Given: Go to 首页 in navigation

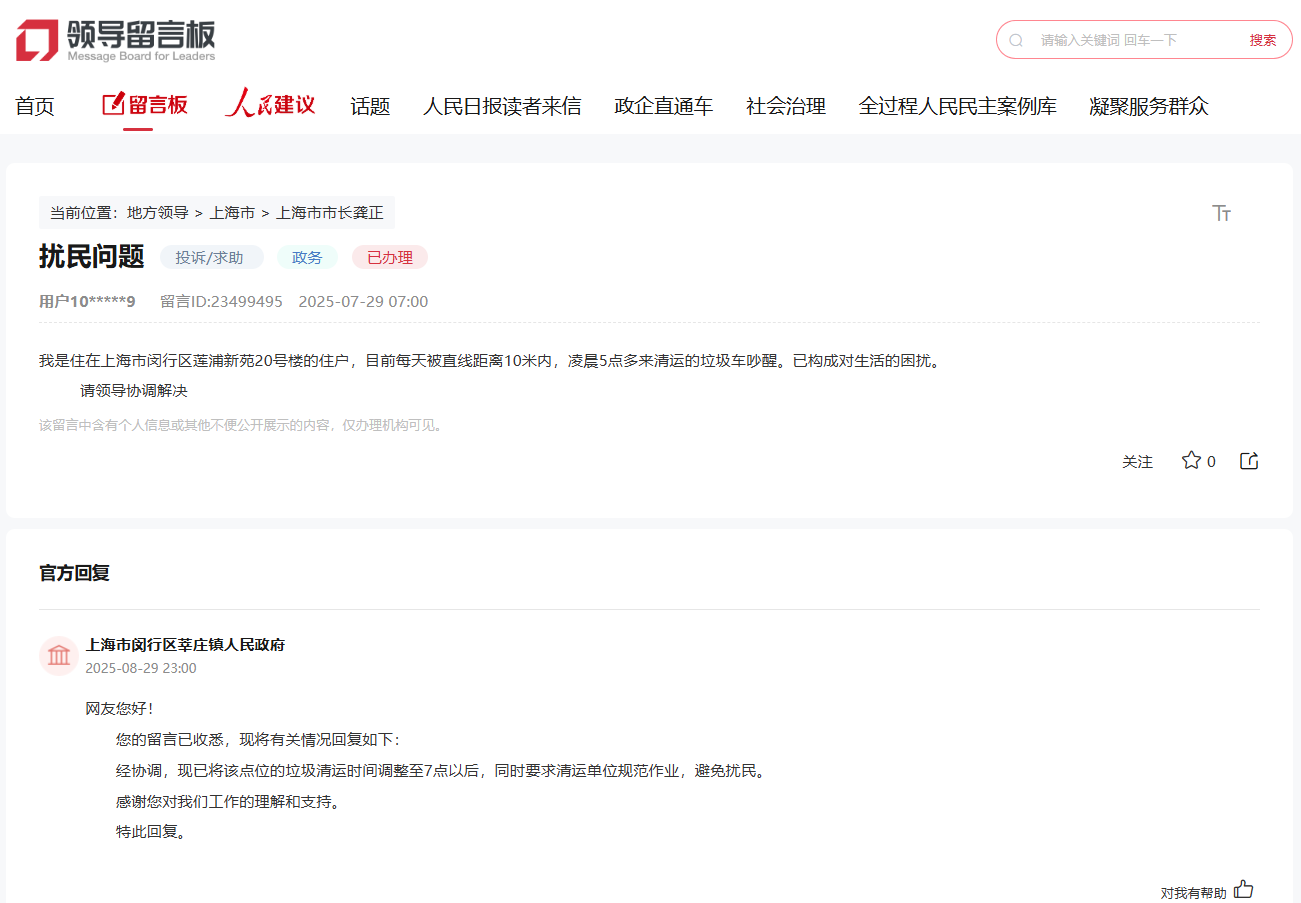Looking at the screenshot, I should pos(35,106).
